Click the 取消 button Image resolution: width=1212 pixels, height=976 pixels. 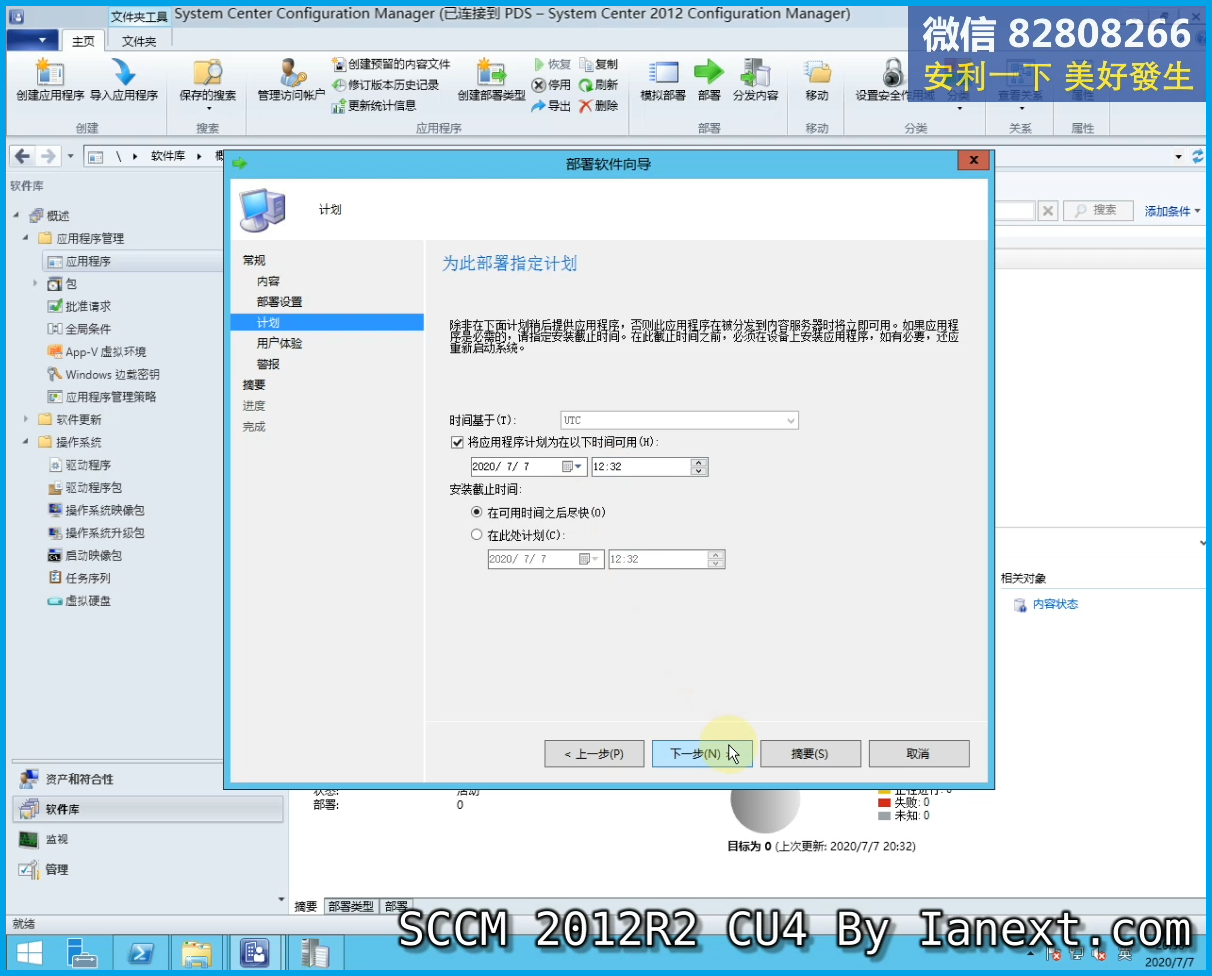tap(919, 753)
